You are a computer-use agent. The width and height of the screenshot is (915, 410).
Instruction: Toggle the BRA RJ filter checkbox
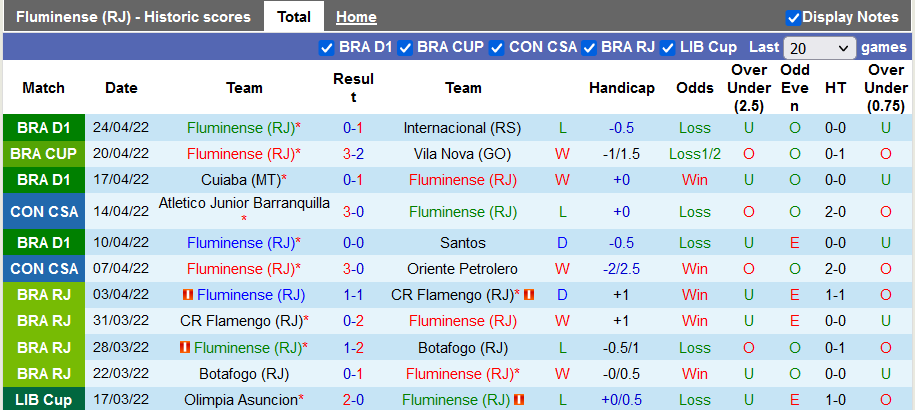589,47
